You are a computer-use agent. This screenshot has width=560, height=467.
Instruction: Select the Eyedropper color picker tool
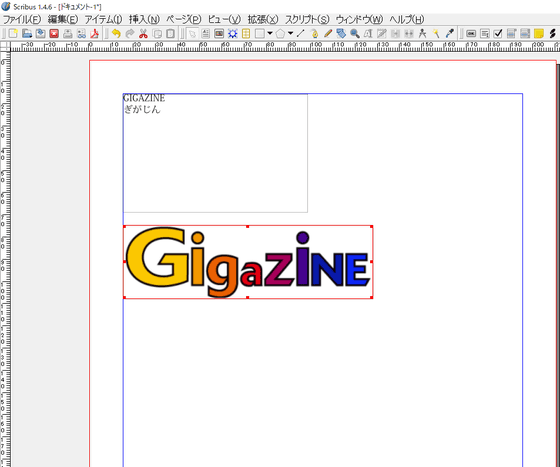[450, 34]
